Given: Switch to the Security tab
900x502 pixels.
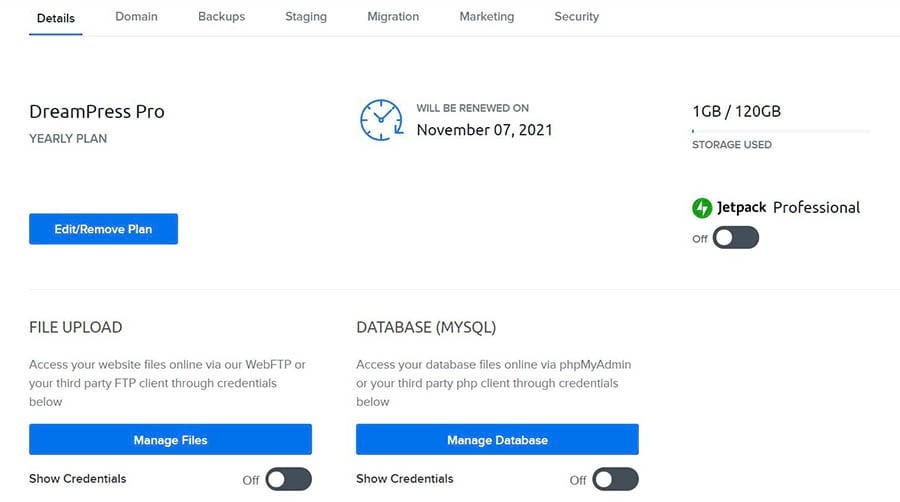Looking at the screenshot, I should (x=576, y=17).
